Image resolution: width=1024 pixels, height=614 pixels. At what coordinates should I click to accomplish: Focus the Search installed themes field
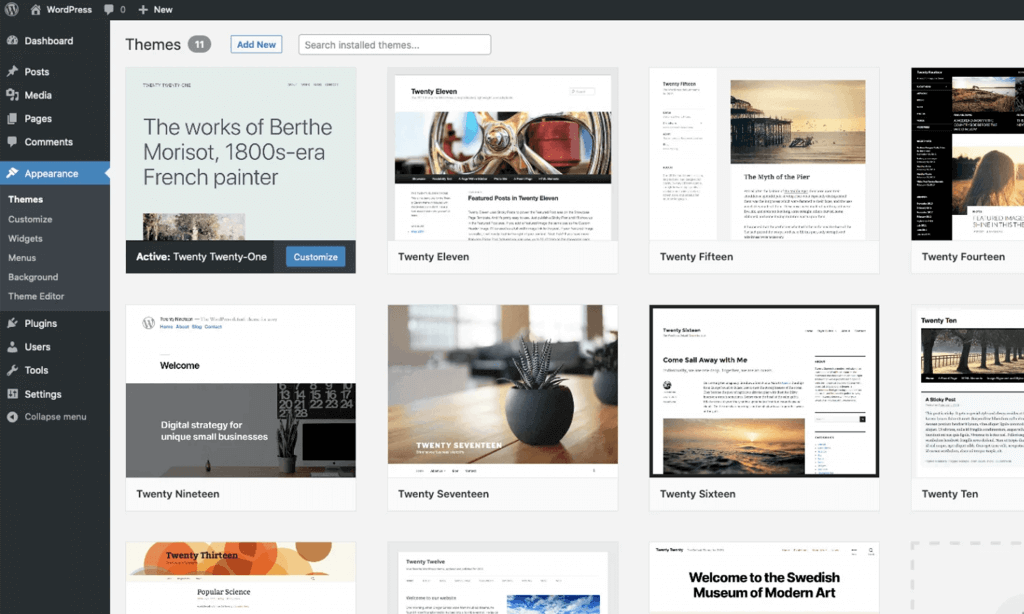[394, 44]
